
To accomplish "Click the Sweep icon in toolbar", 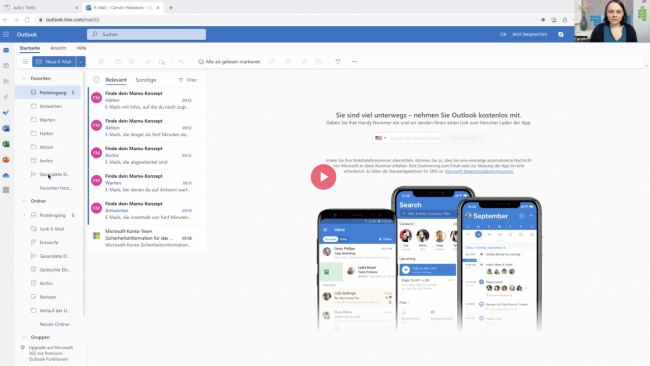I will (148, 61).
